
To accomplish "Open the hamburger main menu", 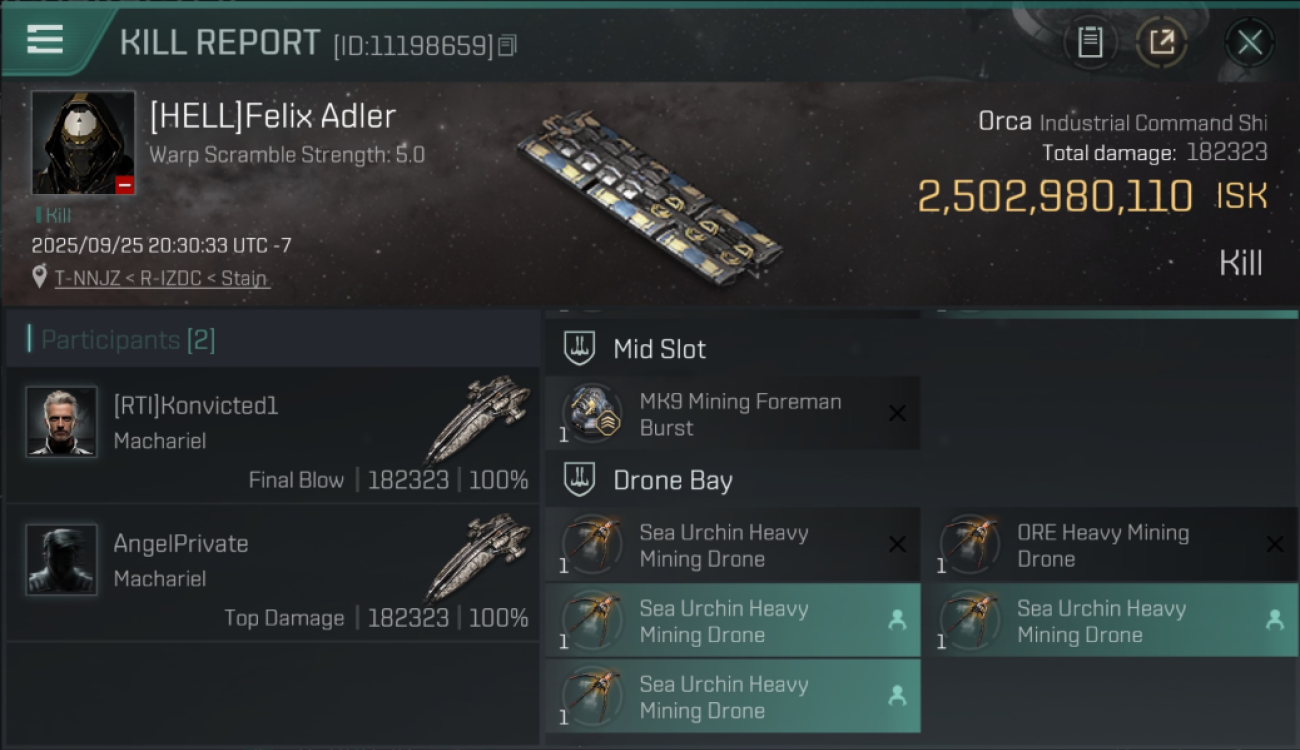I will coord(45,40).
